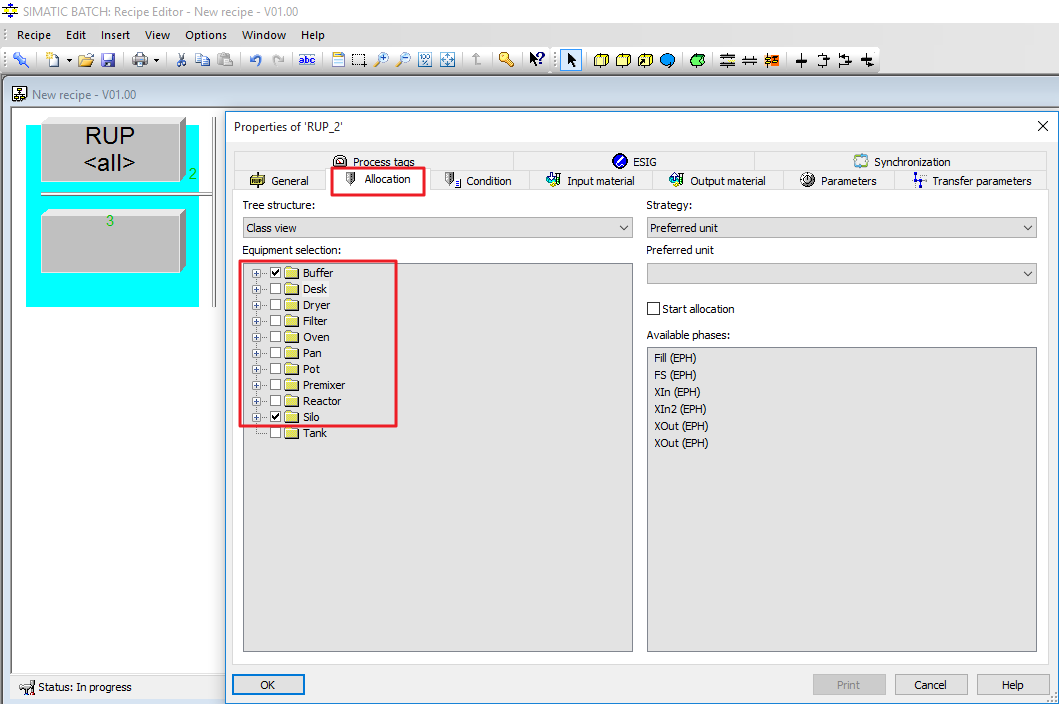Switch to the Input material tab
Viewport: 1059px width, 704px height.
pos(591,180)
